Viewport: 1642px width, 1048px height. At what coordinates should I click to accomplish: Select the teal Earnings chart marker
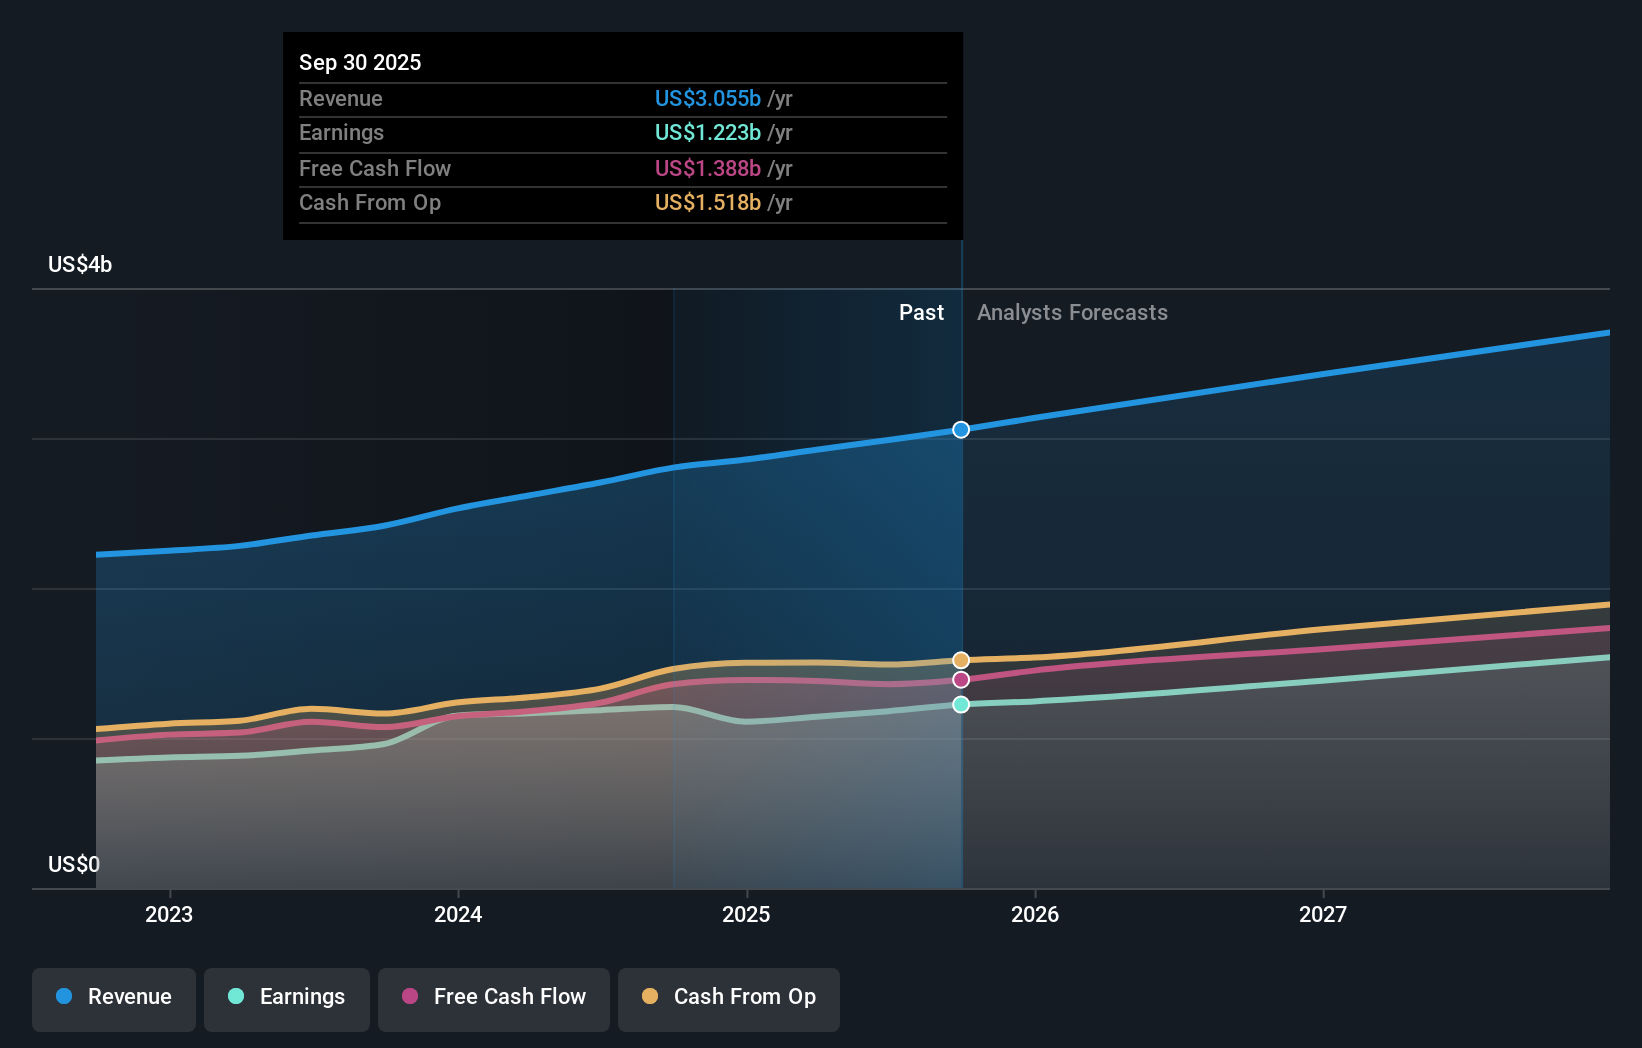(961, 705)
